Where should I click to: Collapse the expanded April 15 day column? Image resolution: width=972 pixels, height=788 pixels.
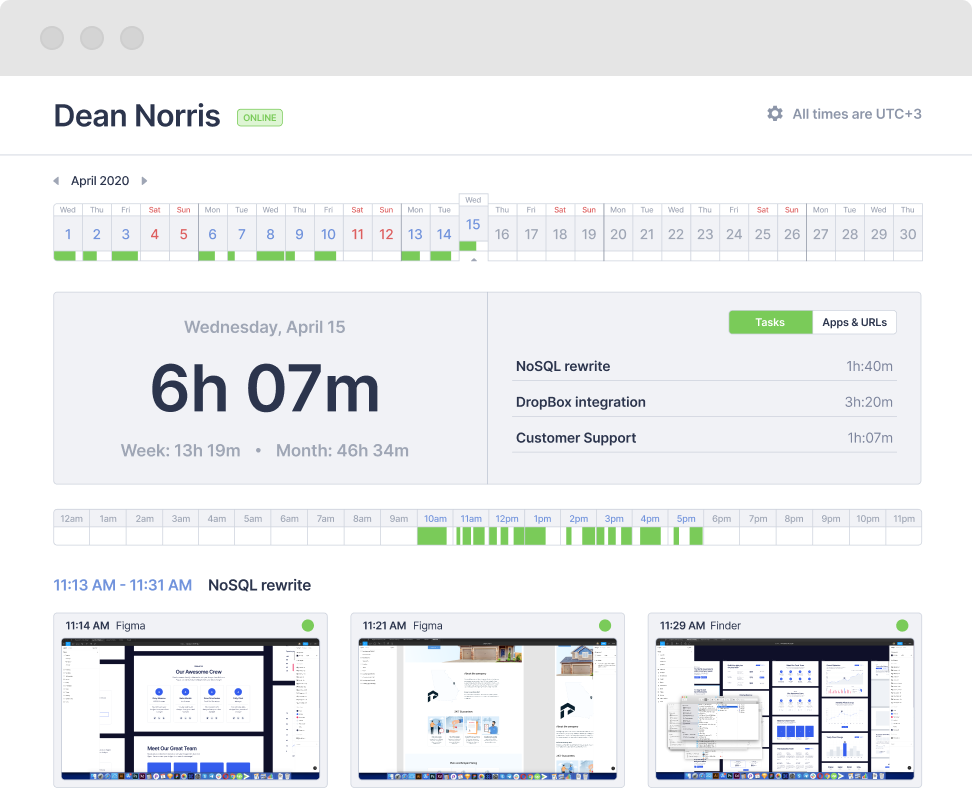tap(472, 262)
